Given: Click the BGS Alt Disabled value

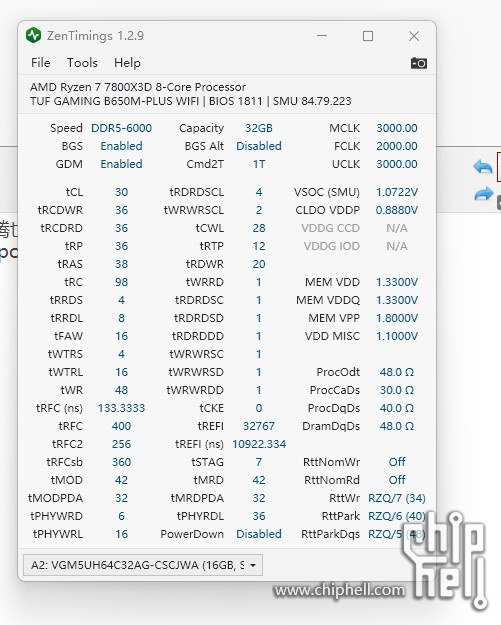Looking at the screenshot, I should [x=259, y=146].
